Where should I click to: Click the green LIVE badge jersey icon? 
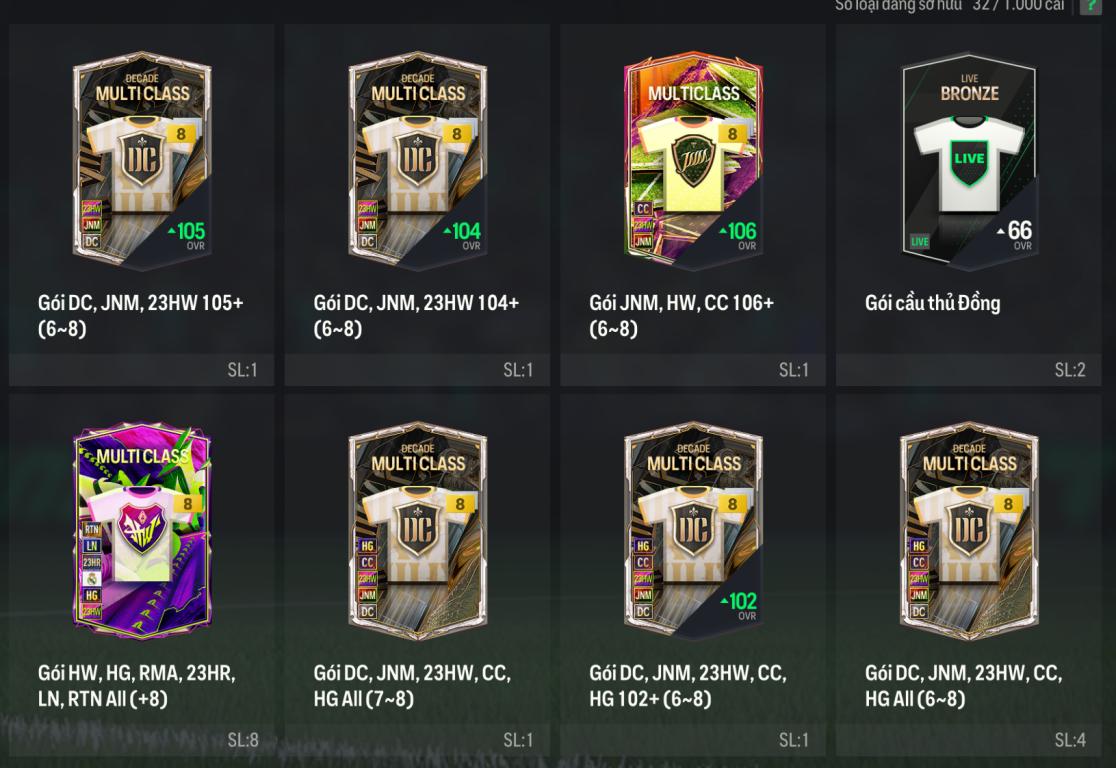tap(969, 164)
